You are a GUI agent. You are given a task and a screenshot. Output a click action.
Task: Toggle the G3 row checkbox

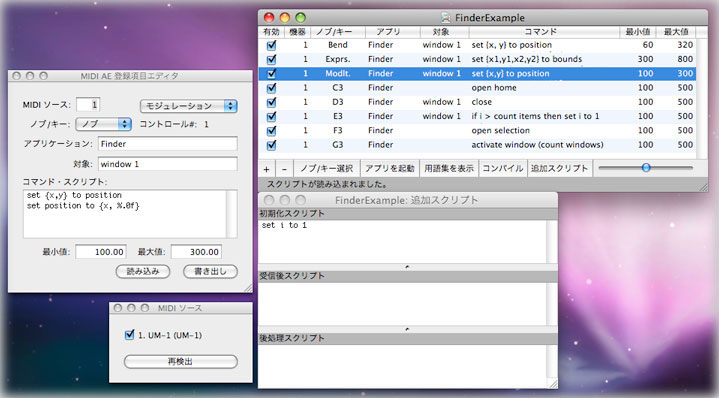tap(271, 145)
